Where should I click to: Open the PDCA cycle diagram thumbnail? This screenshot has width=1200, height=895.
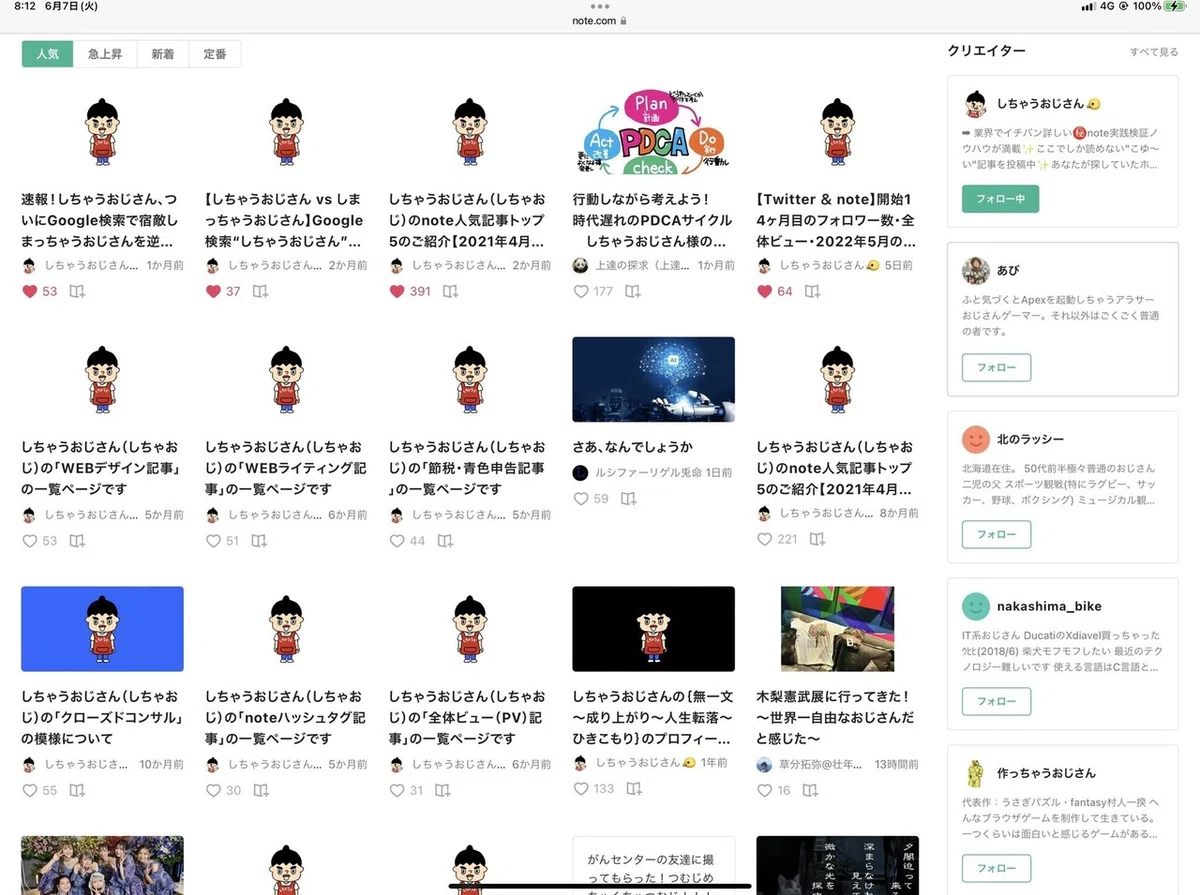(653, 130)
